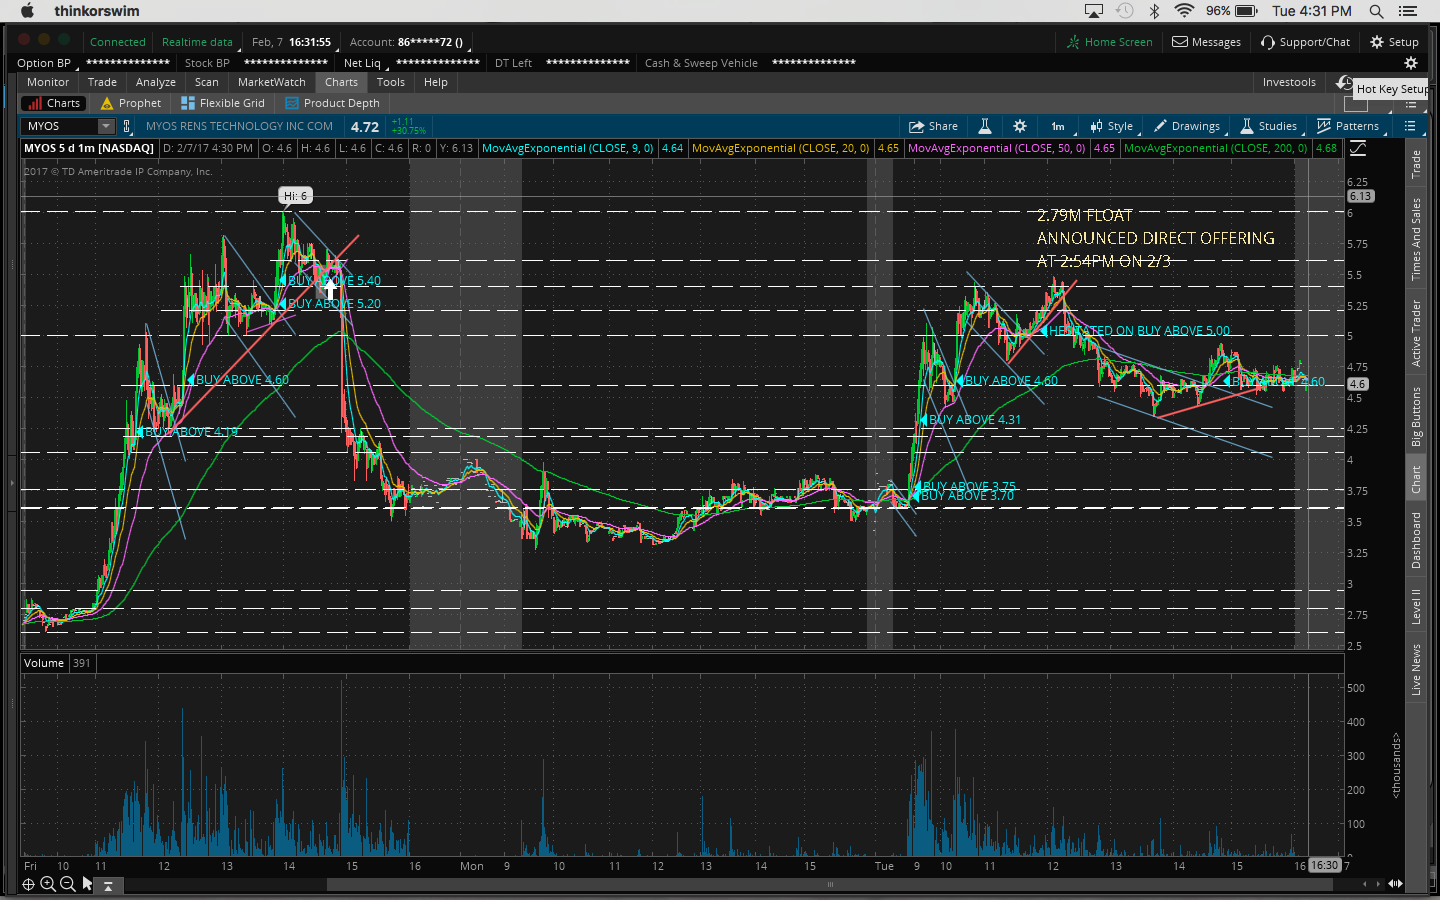
Task: Click the crosshair pan icon below chart
Action: pos(29,884)
